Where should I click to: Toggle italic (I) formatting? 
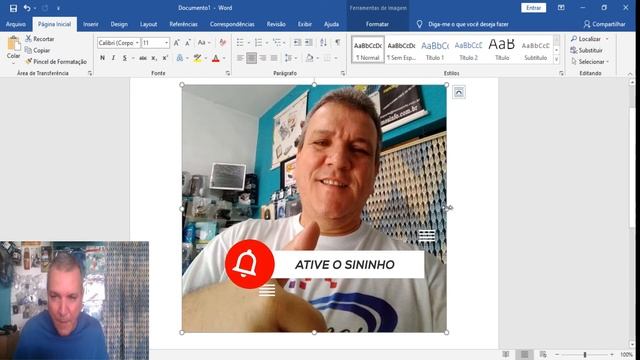[113, 58]
